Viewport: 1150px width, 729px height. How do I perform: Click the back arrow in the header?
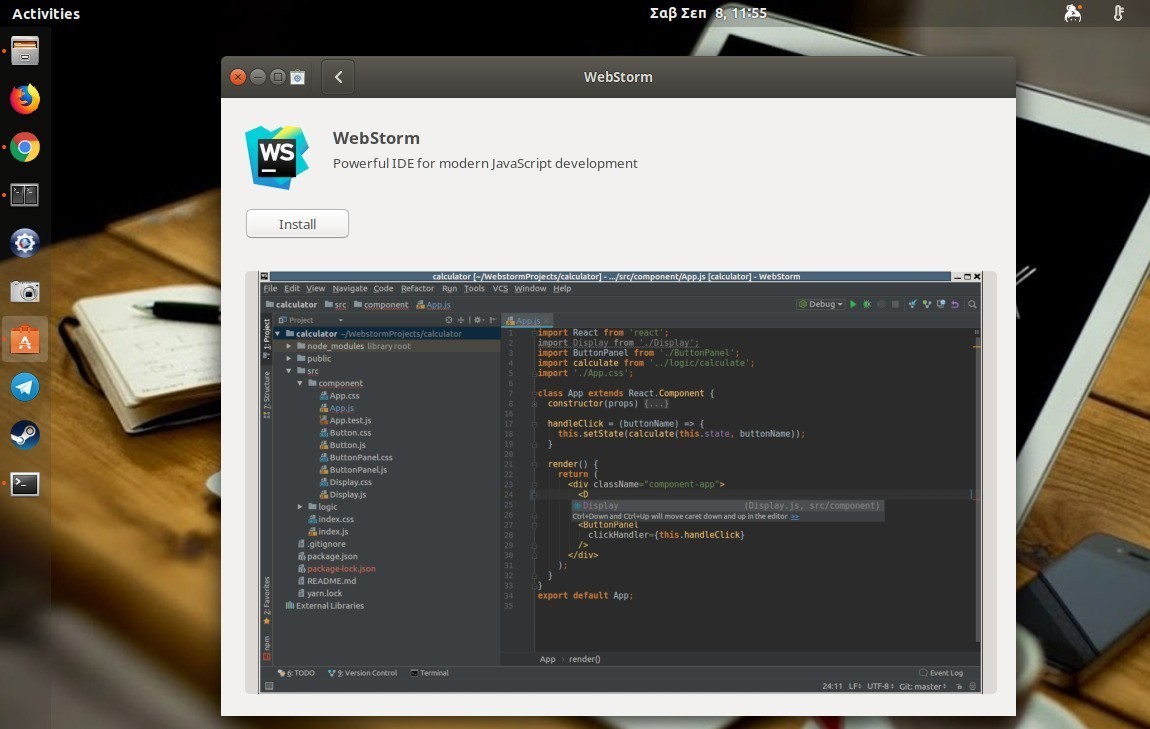point(338,76)
